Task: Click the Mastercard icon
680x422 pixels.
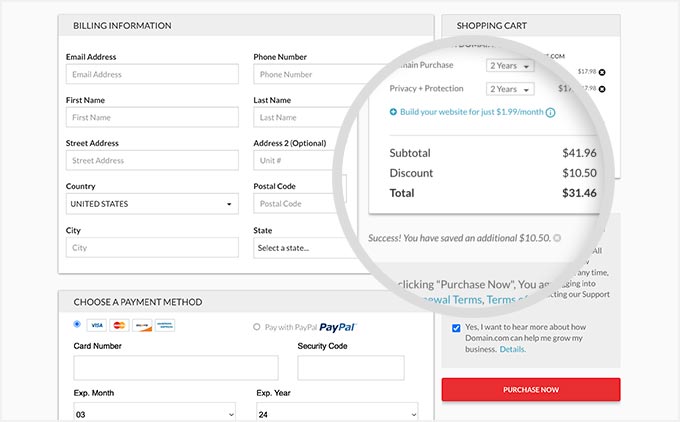Action: click(120, 325)
